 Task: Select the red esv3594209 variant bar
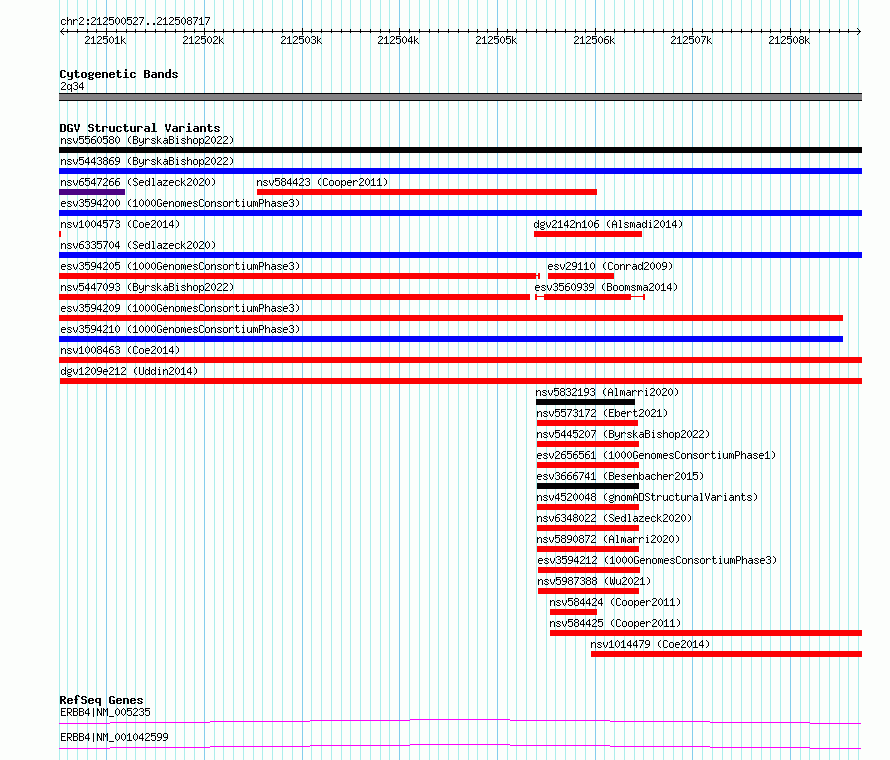coord(451,318)
